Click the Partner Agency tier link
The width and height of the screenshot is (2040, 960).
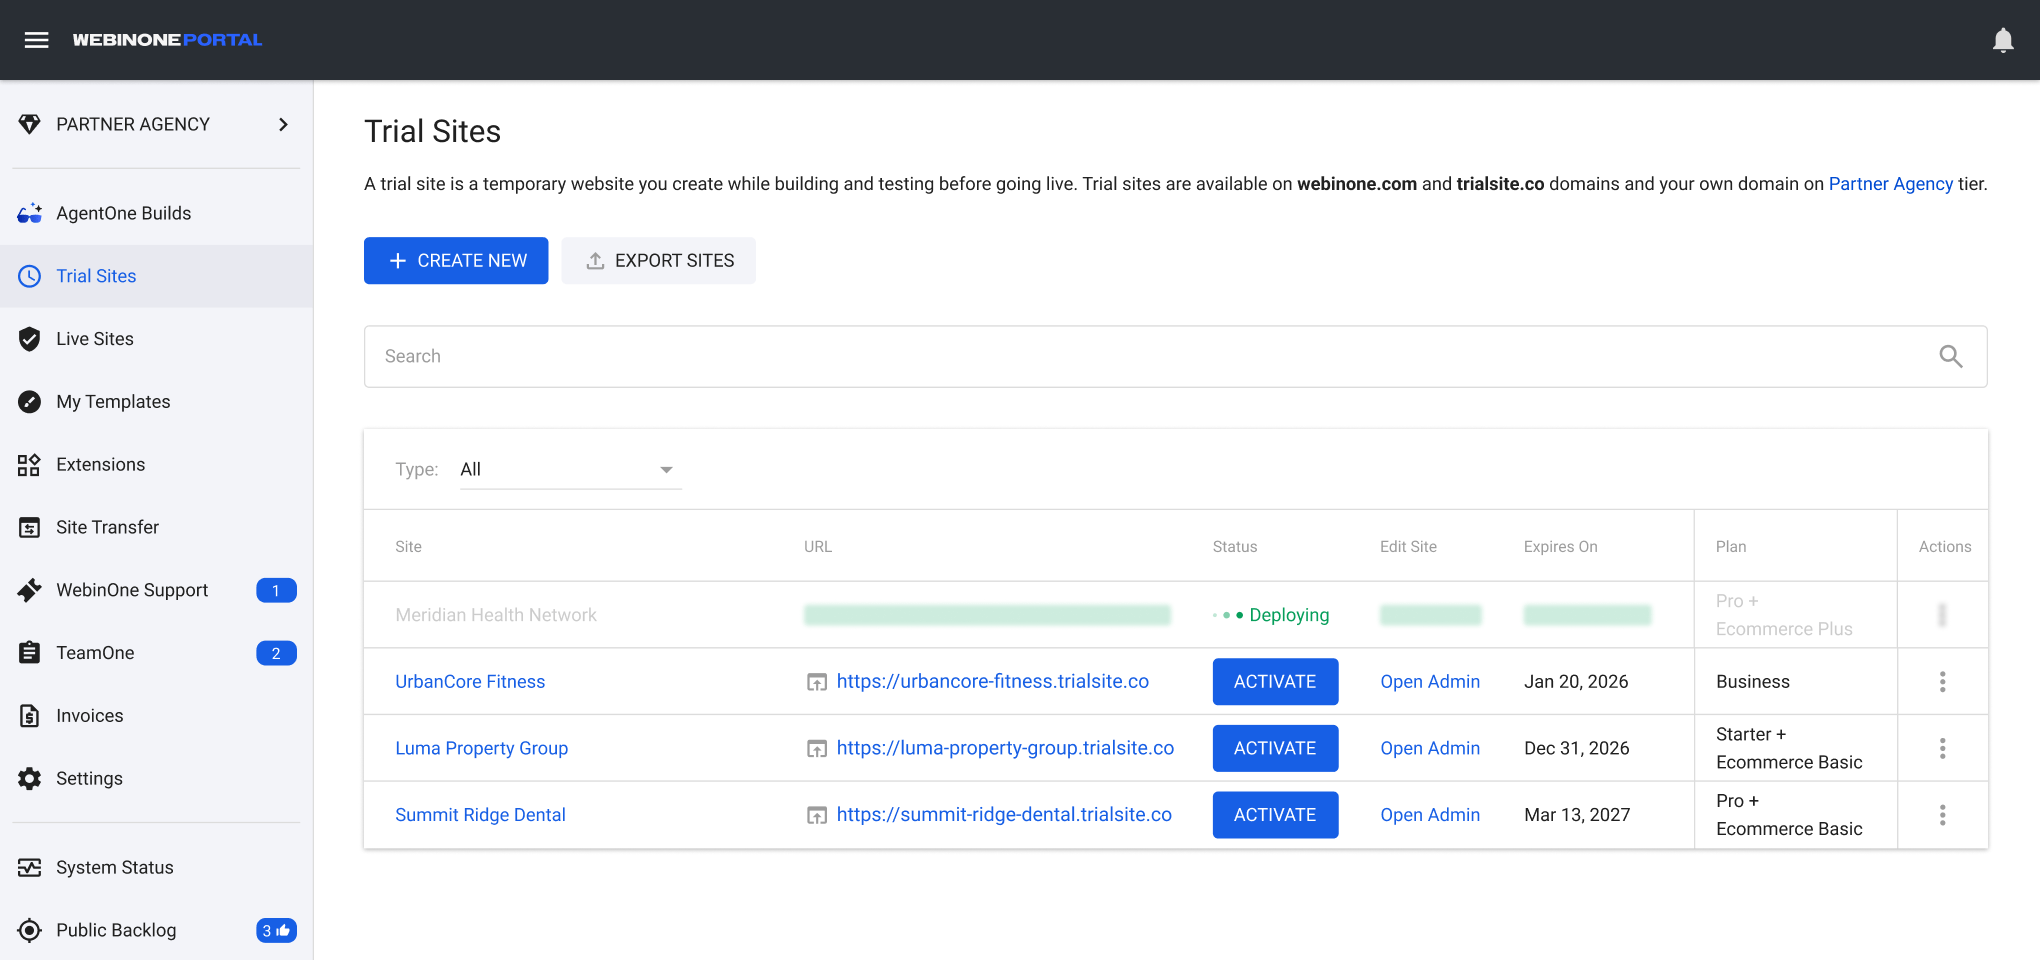pos(1890,184)
